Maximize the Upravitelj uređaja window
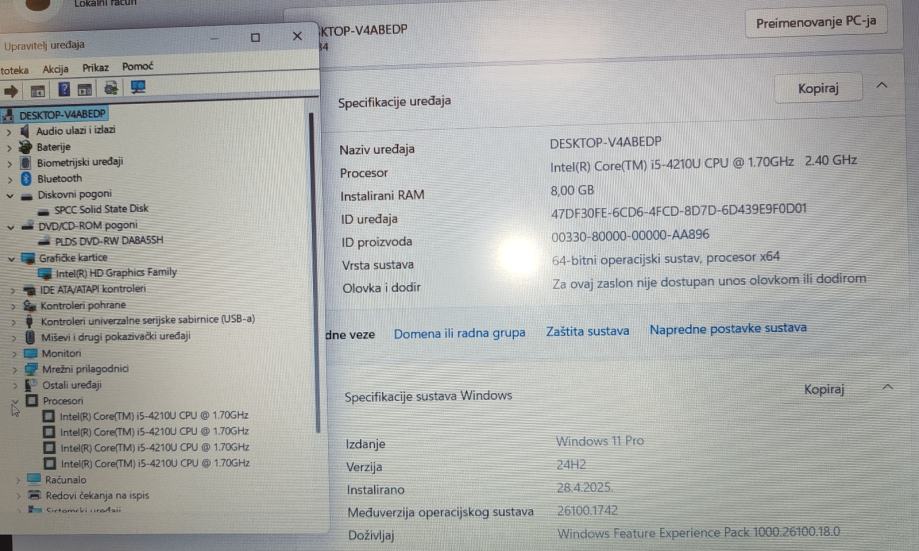The width and height of the screenshot is (919, 551). [x=255, y=38]
